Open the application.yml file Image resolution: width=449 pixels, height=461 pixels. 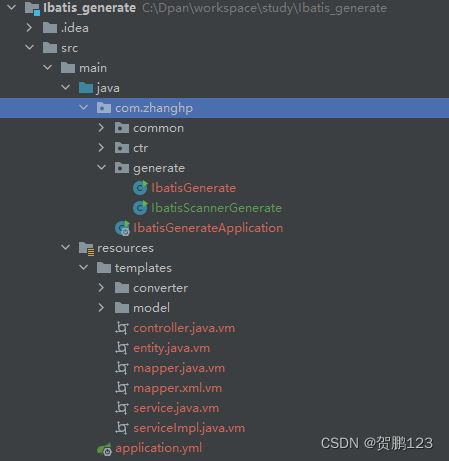pos(159,448)
